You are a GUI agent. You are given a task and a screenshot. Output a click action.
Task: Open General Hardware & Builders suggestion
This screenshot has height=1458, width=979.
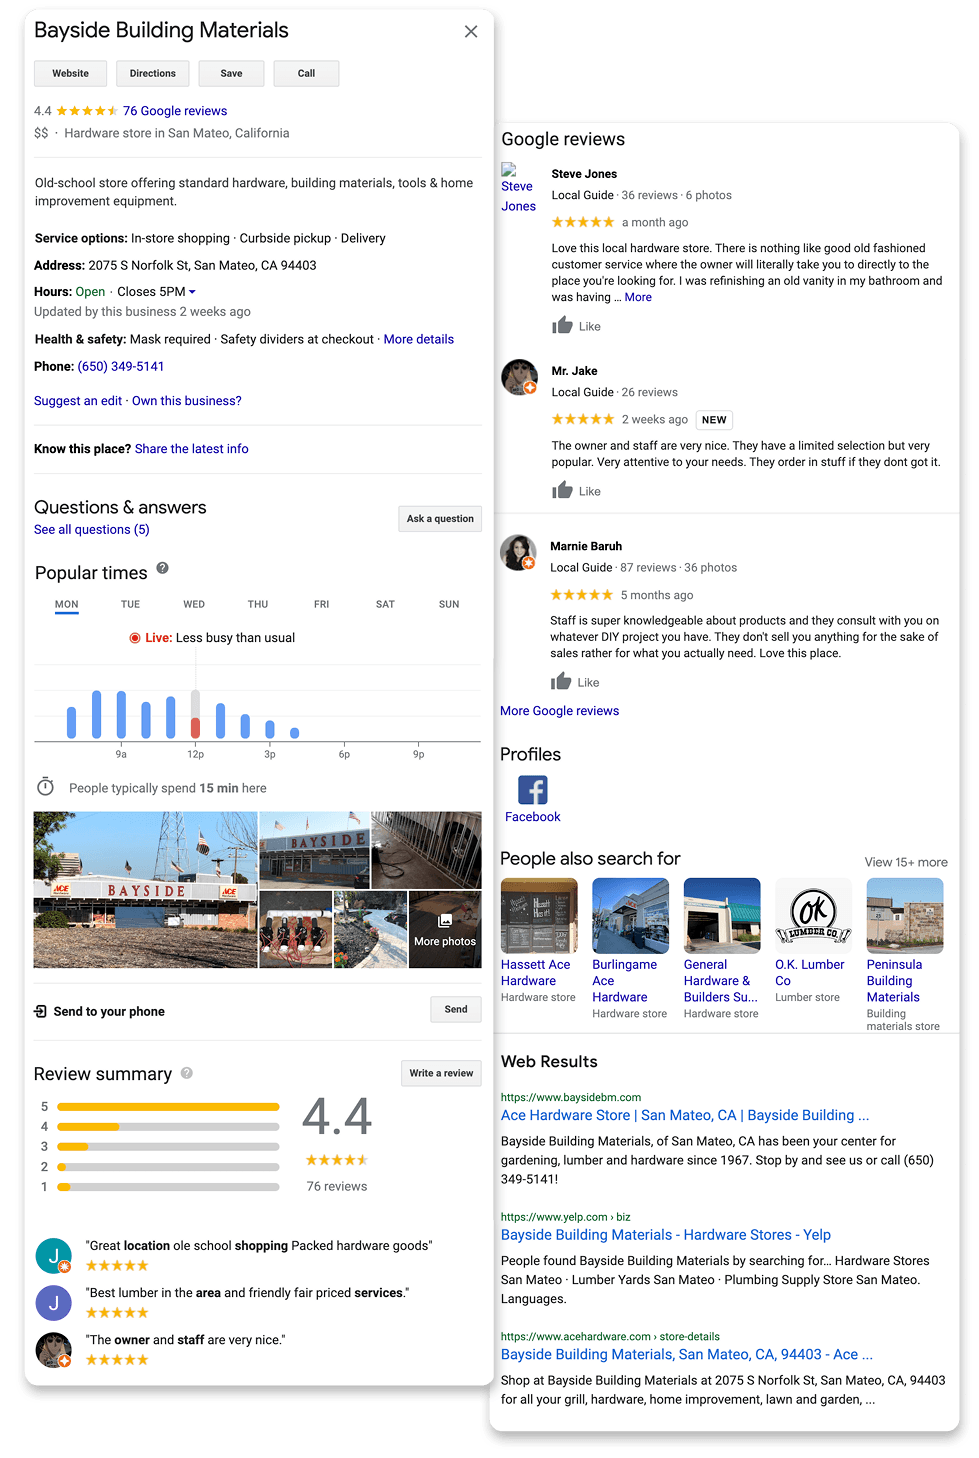pos(722,949)
